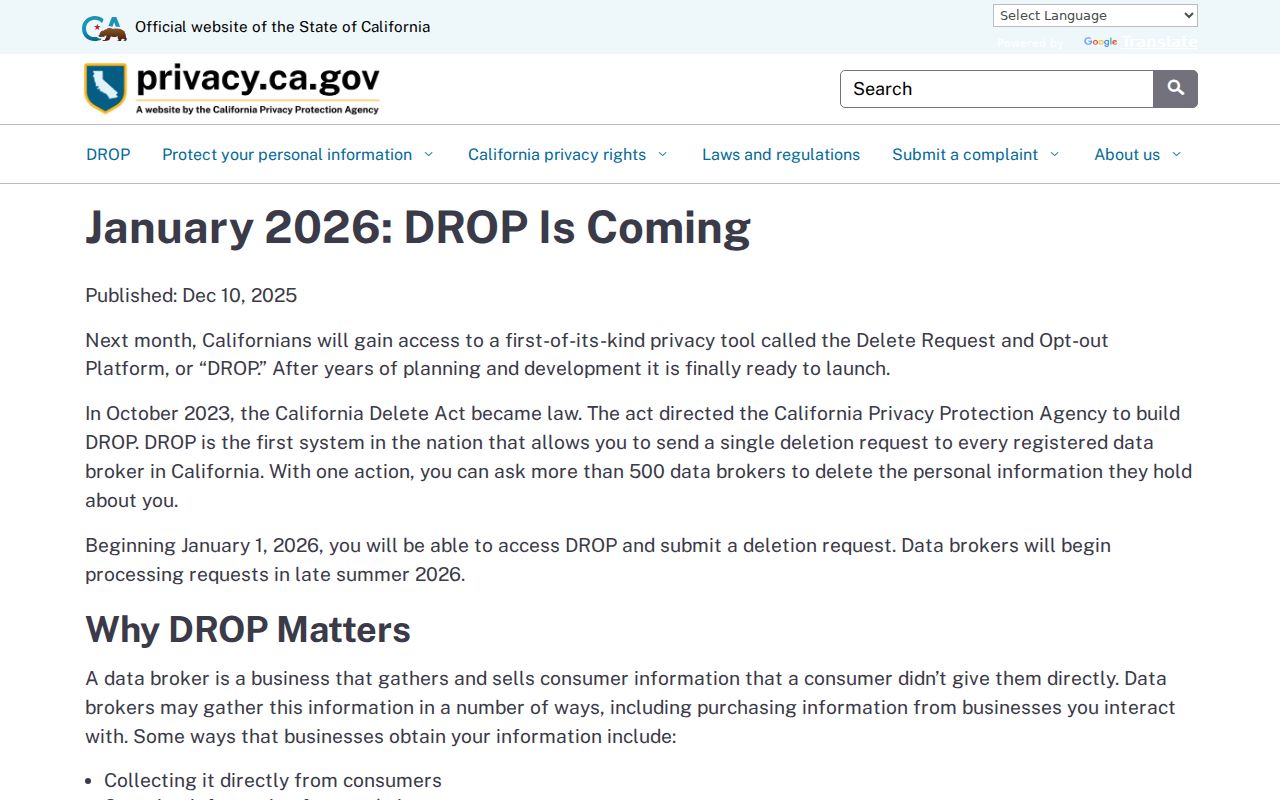Click the Google Translate logo
Viewport: 1280px width, 800px height.
click(1100, 42)
